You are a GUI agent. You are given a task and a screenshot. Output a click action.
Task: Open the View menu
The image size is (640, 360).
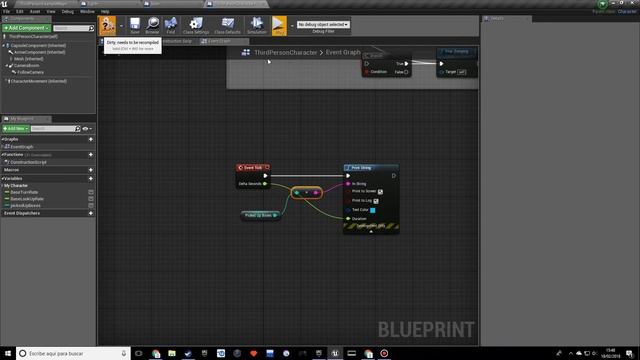click(x=51, y=11)
